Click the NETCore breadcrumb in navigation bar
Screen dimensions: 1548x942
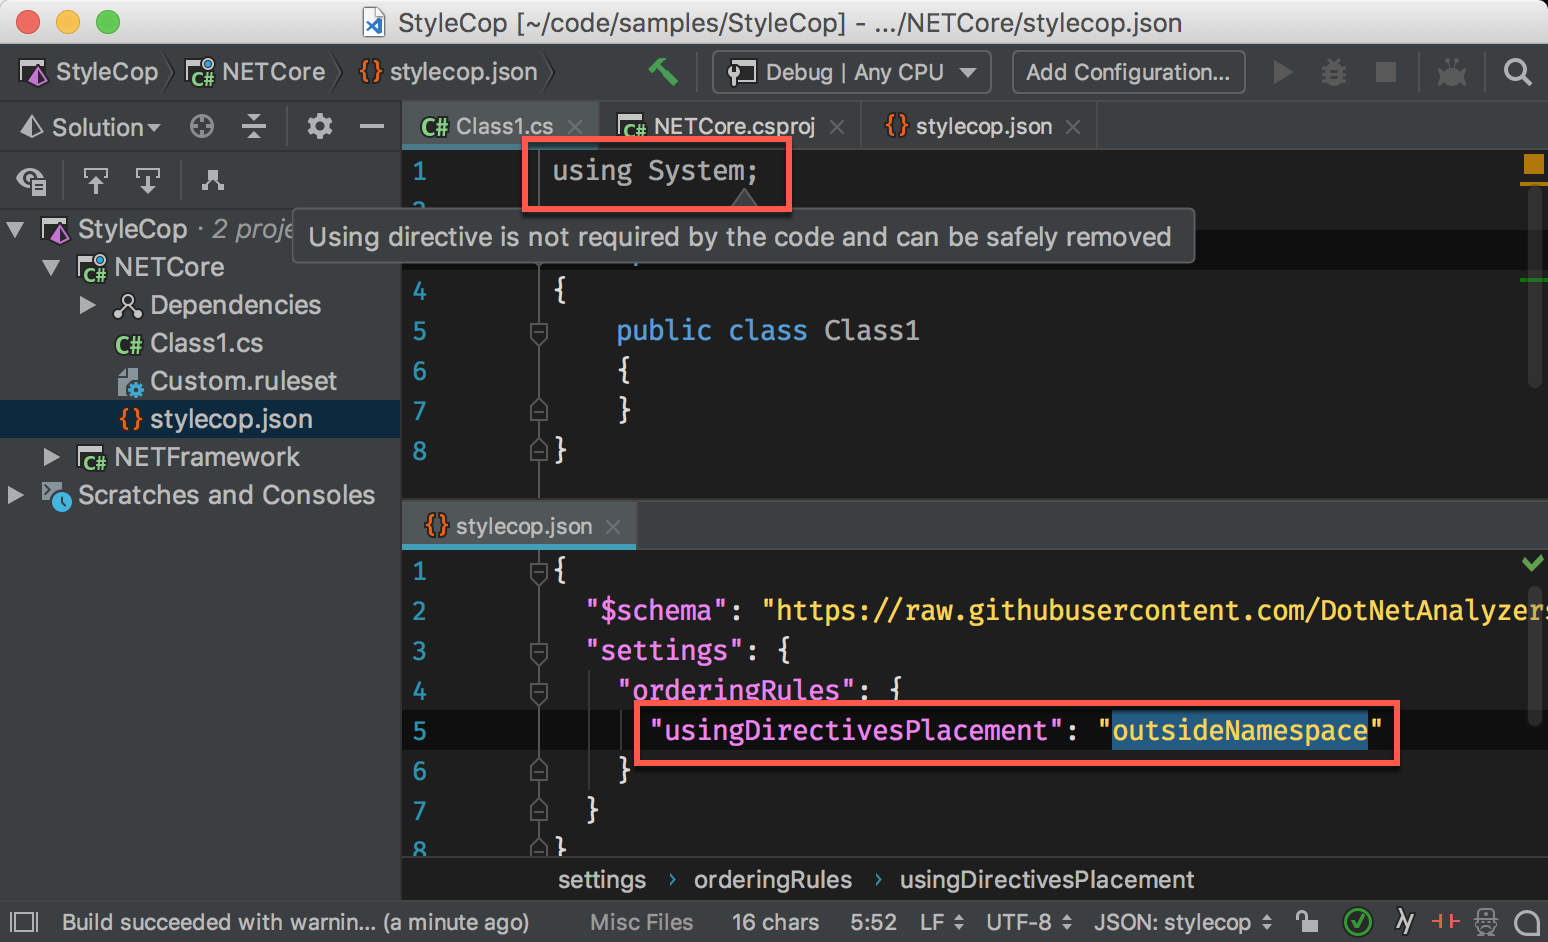(x=256, y=72)
